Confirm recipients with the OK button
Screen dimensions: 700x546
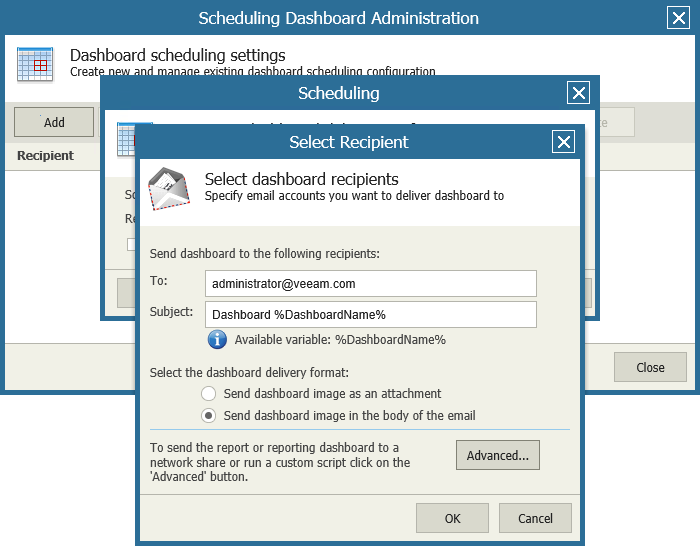[453, 518]
